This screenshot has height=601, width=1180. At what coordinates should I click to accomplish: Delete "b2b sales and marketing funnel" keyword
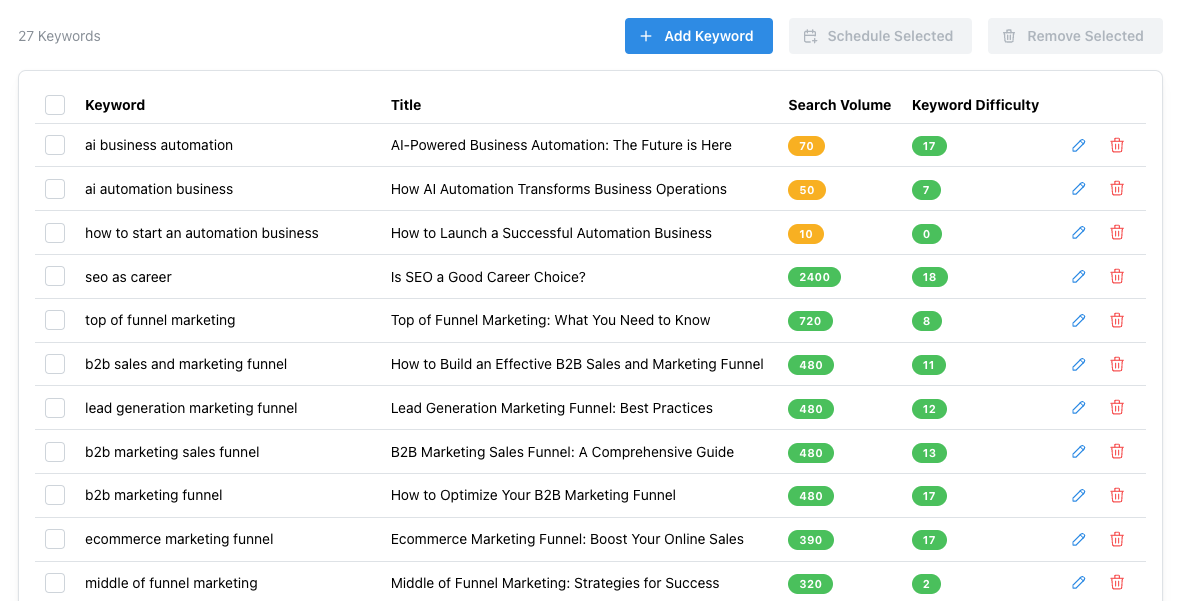(x=1117, y=363)
